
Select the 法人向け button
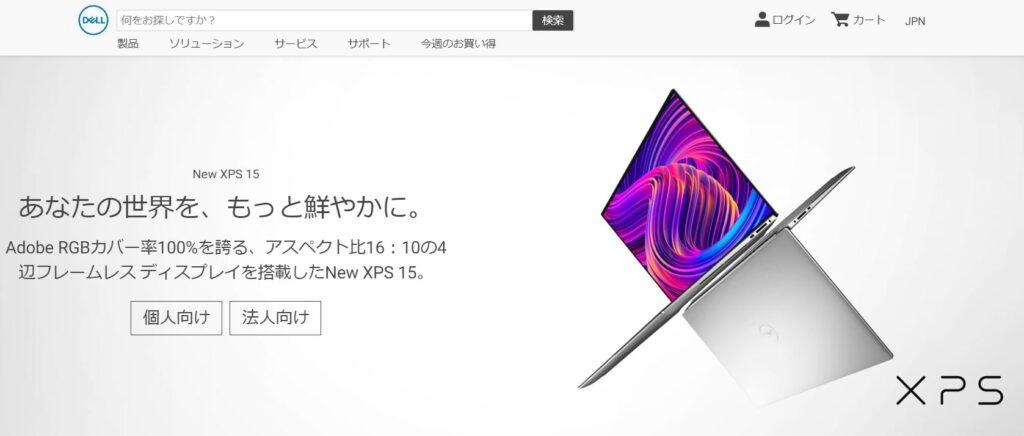click(275, 318)
